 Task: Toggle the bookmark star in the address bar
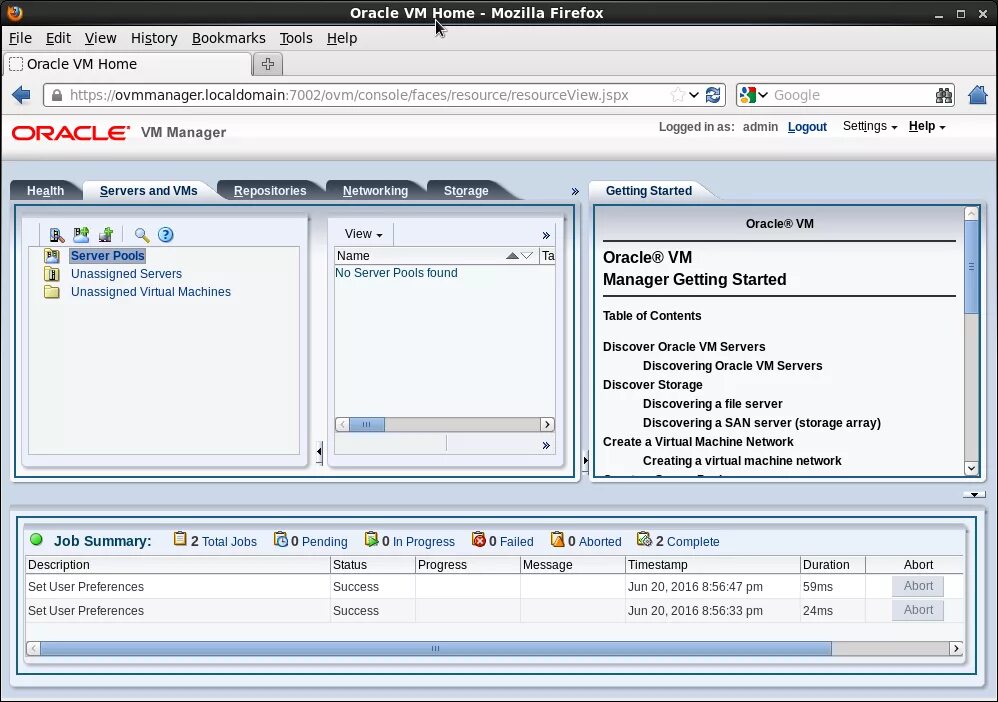(677, 95)
